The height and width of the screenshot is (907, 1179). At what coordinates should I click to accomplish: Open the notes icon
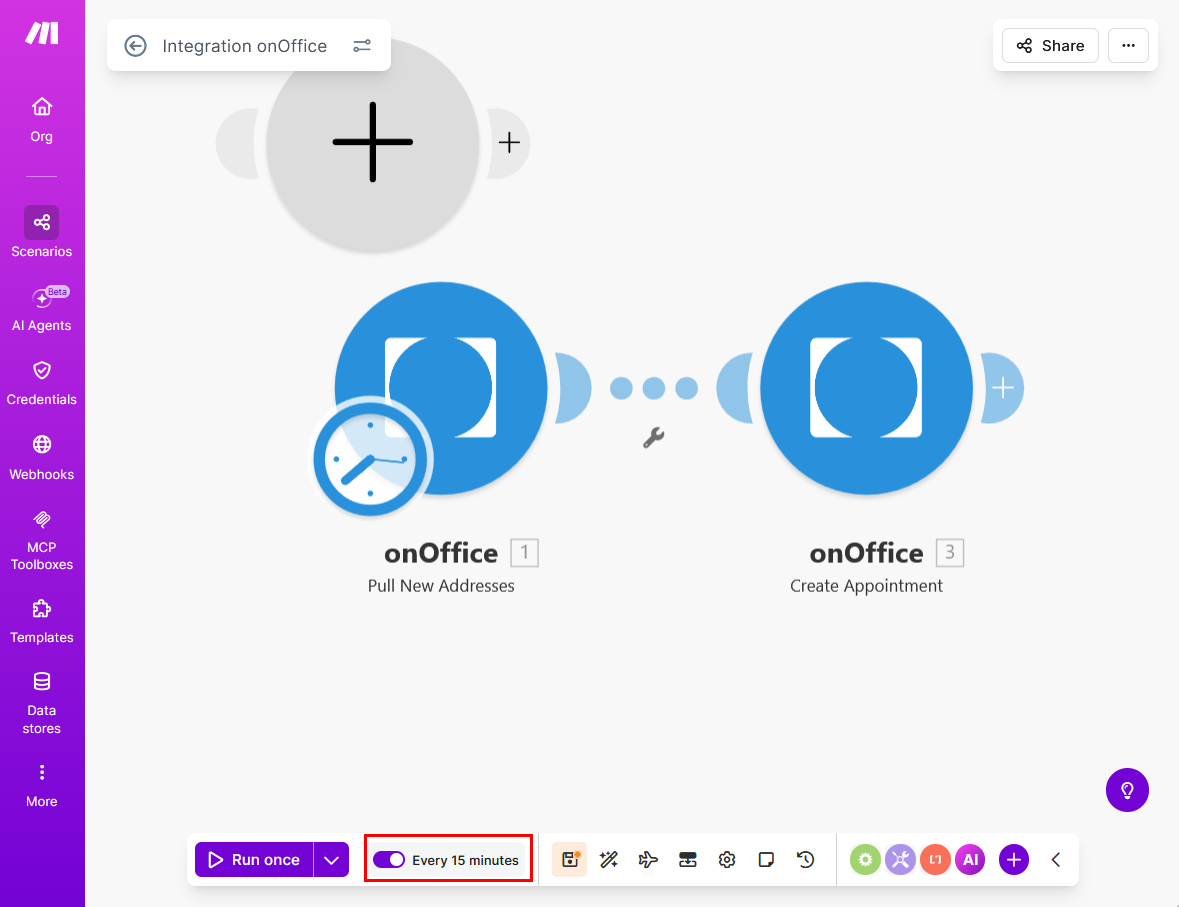pyautogui.click(x=766, y=860)
